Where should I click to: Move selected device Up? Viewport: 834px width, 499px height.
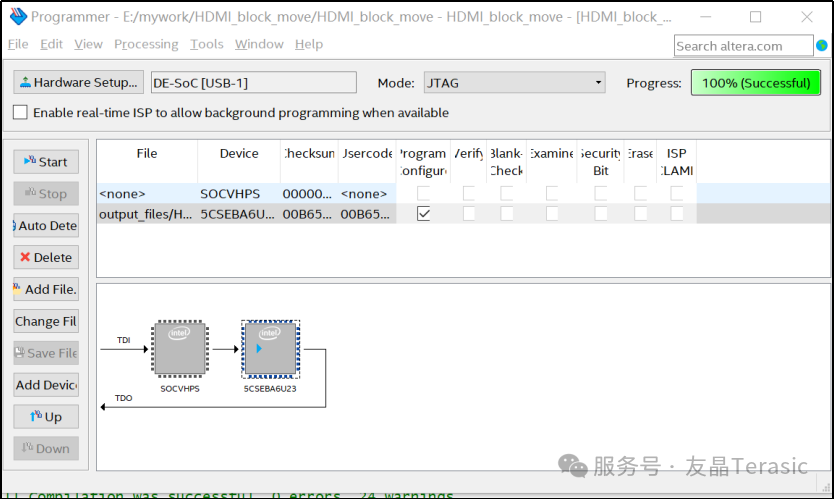point(46,417)
